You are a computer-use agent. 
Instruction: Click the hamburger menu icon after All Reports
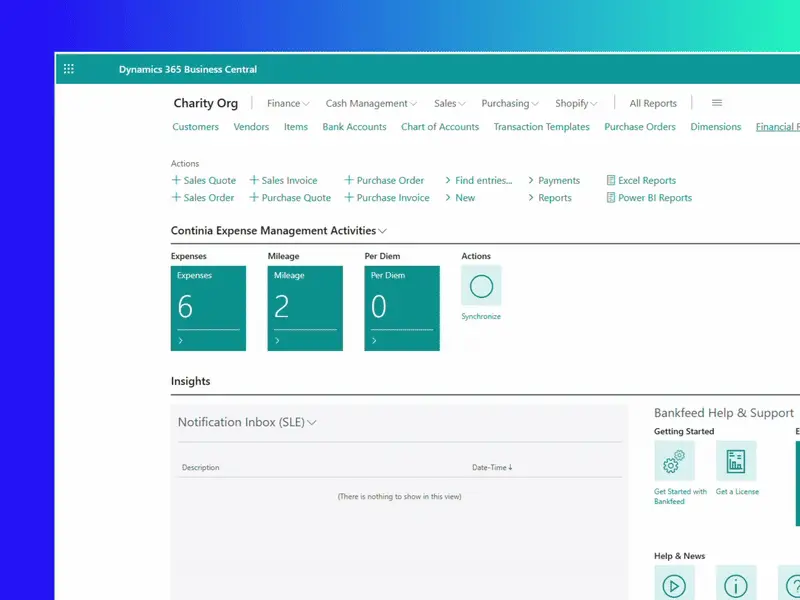(717, 103)
